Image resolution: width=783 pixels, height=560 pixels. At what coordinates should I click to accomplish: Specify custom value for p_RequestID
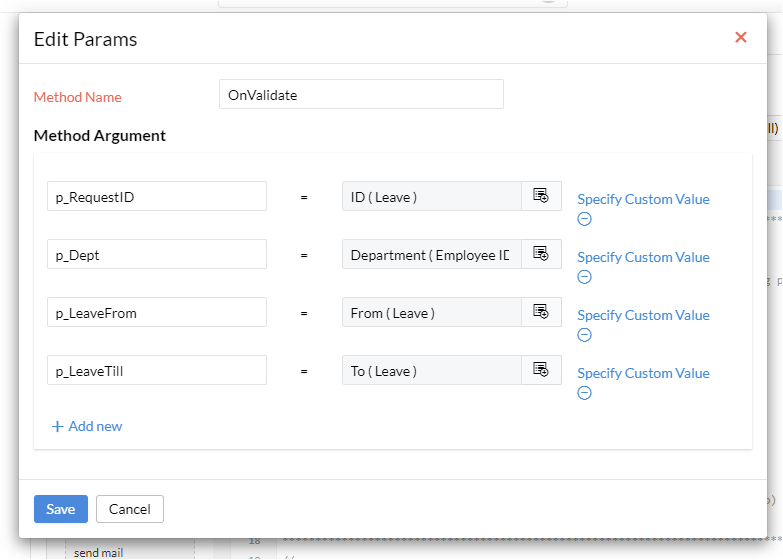pyautogui.click(x=643, y=199)
